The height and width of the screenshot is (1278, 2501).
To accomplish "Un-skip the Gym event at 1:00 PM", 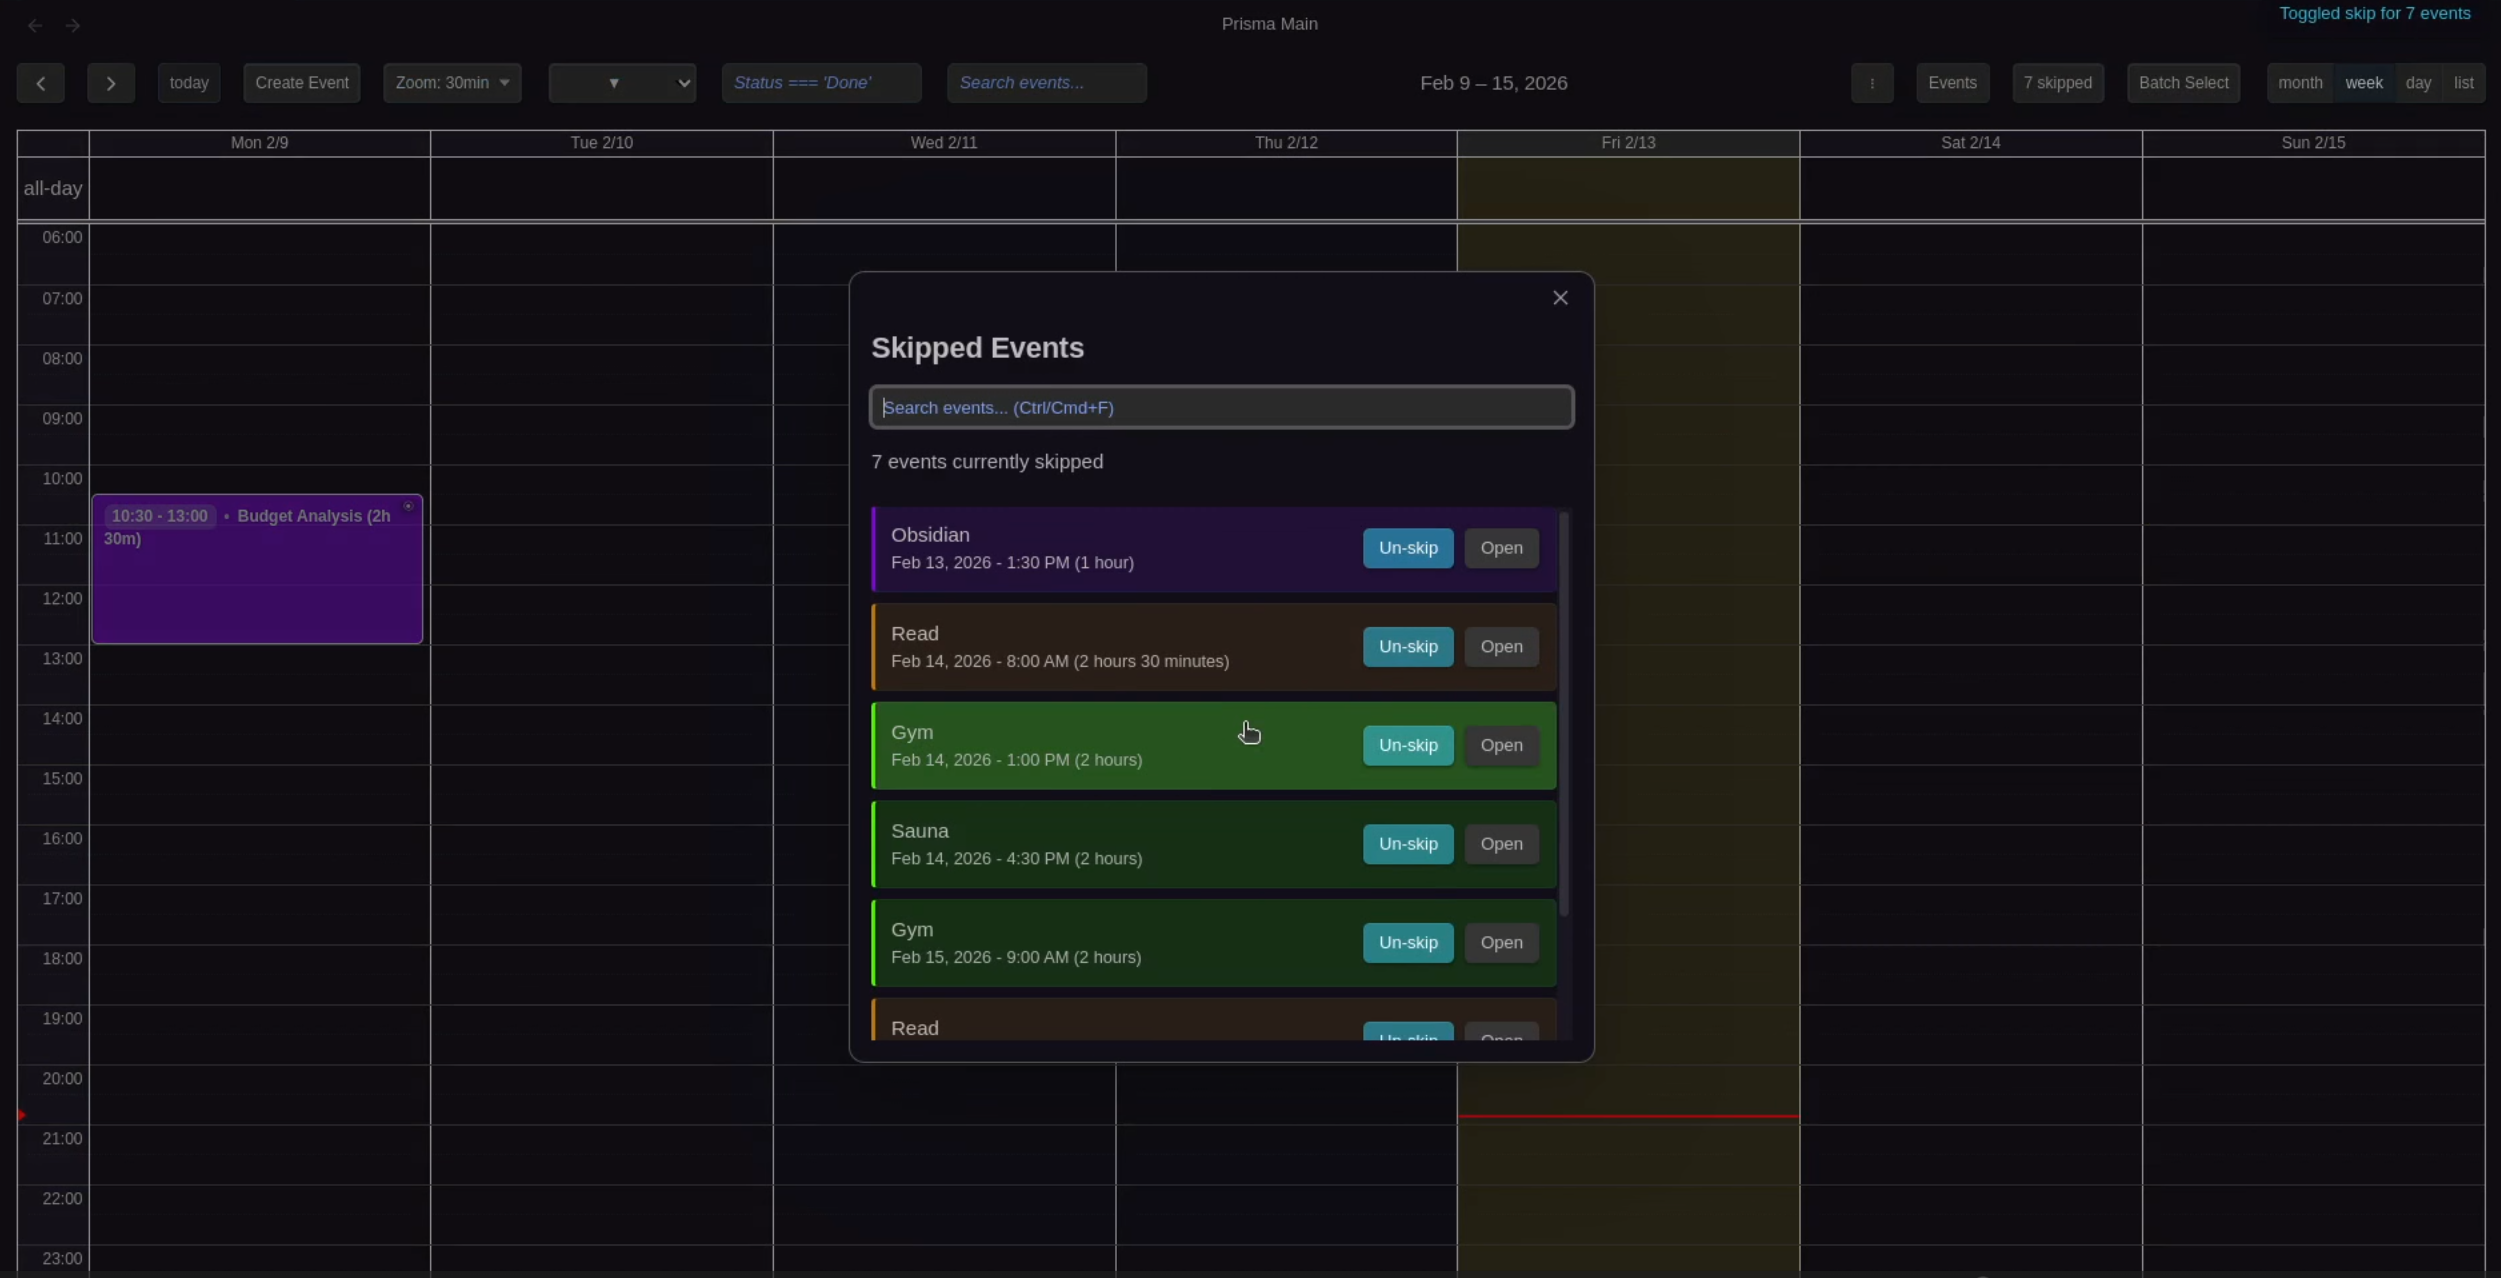I will click(1406, 745).
